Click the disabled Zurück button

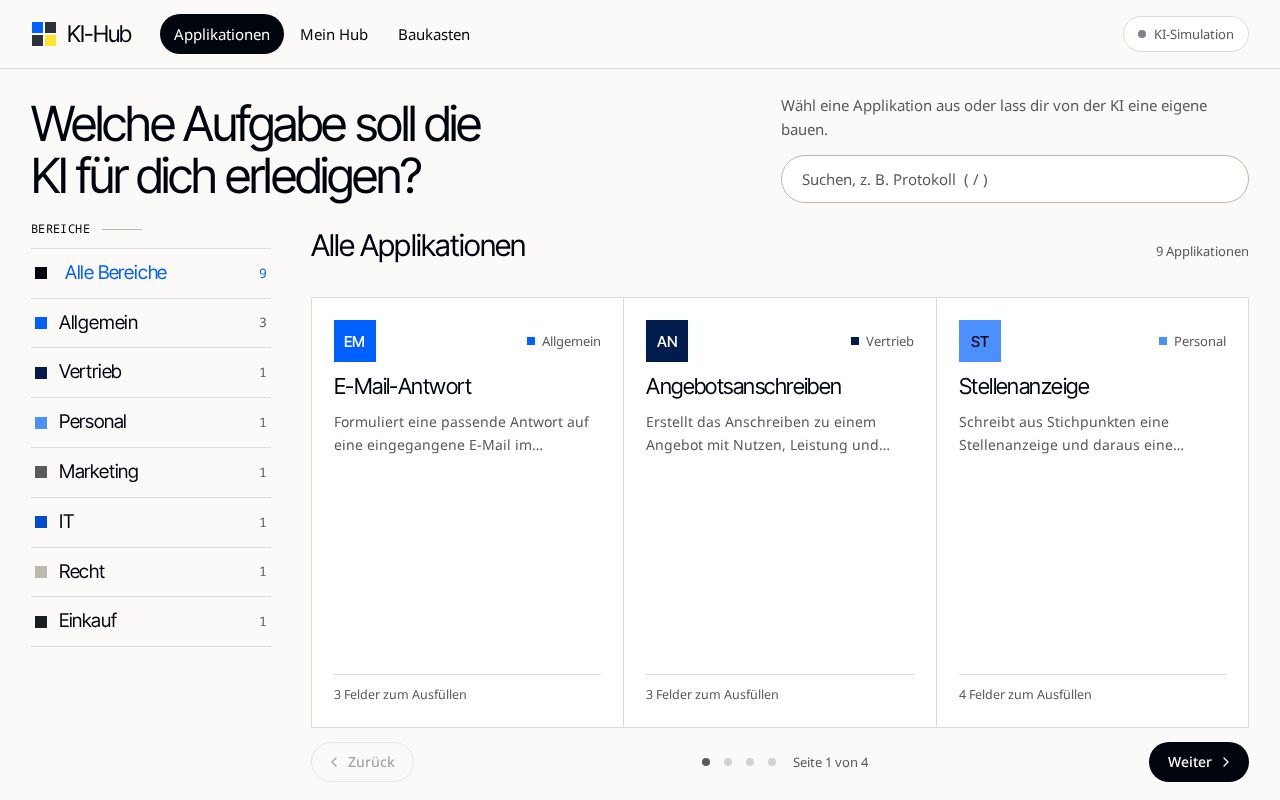pyautogui.click(x=362, y=762)
